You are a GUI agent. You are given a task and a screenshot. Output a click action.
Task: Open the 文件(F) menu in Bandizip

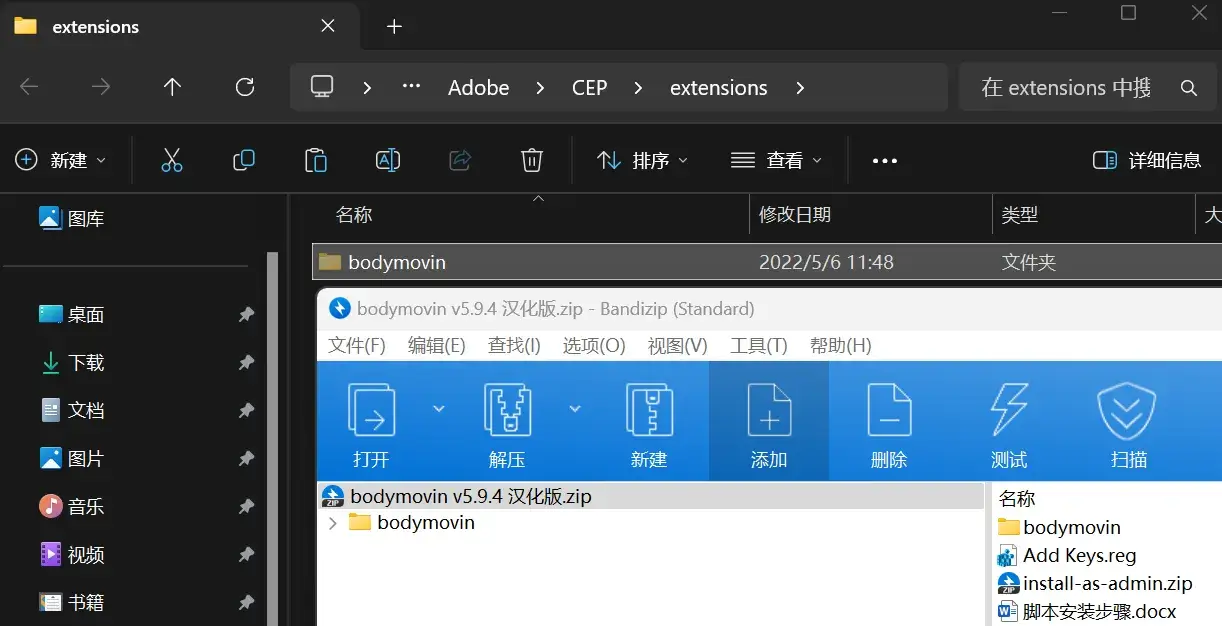[357, 345]
